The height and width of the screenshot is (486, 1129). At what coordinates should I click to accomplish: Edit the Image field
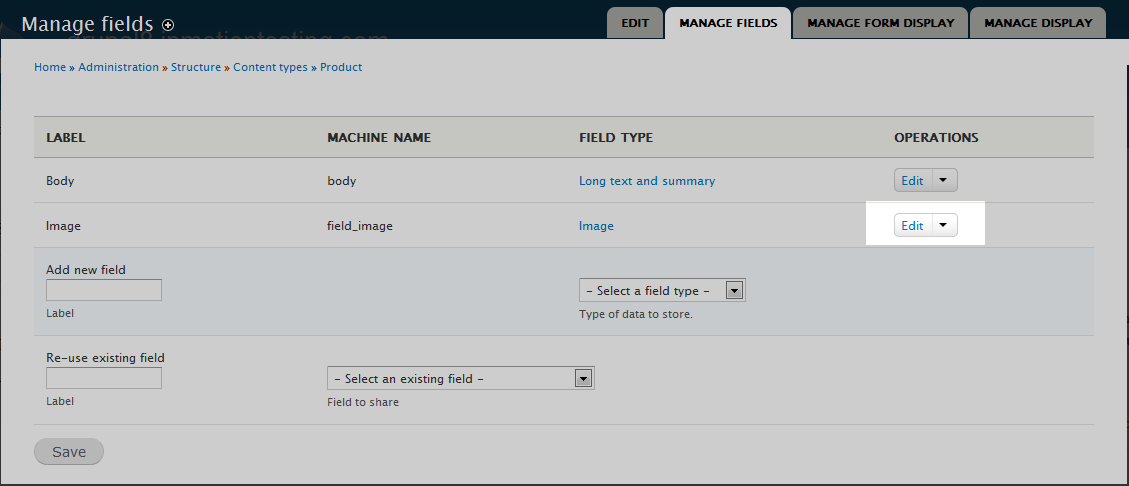tap(912, 226)
